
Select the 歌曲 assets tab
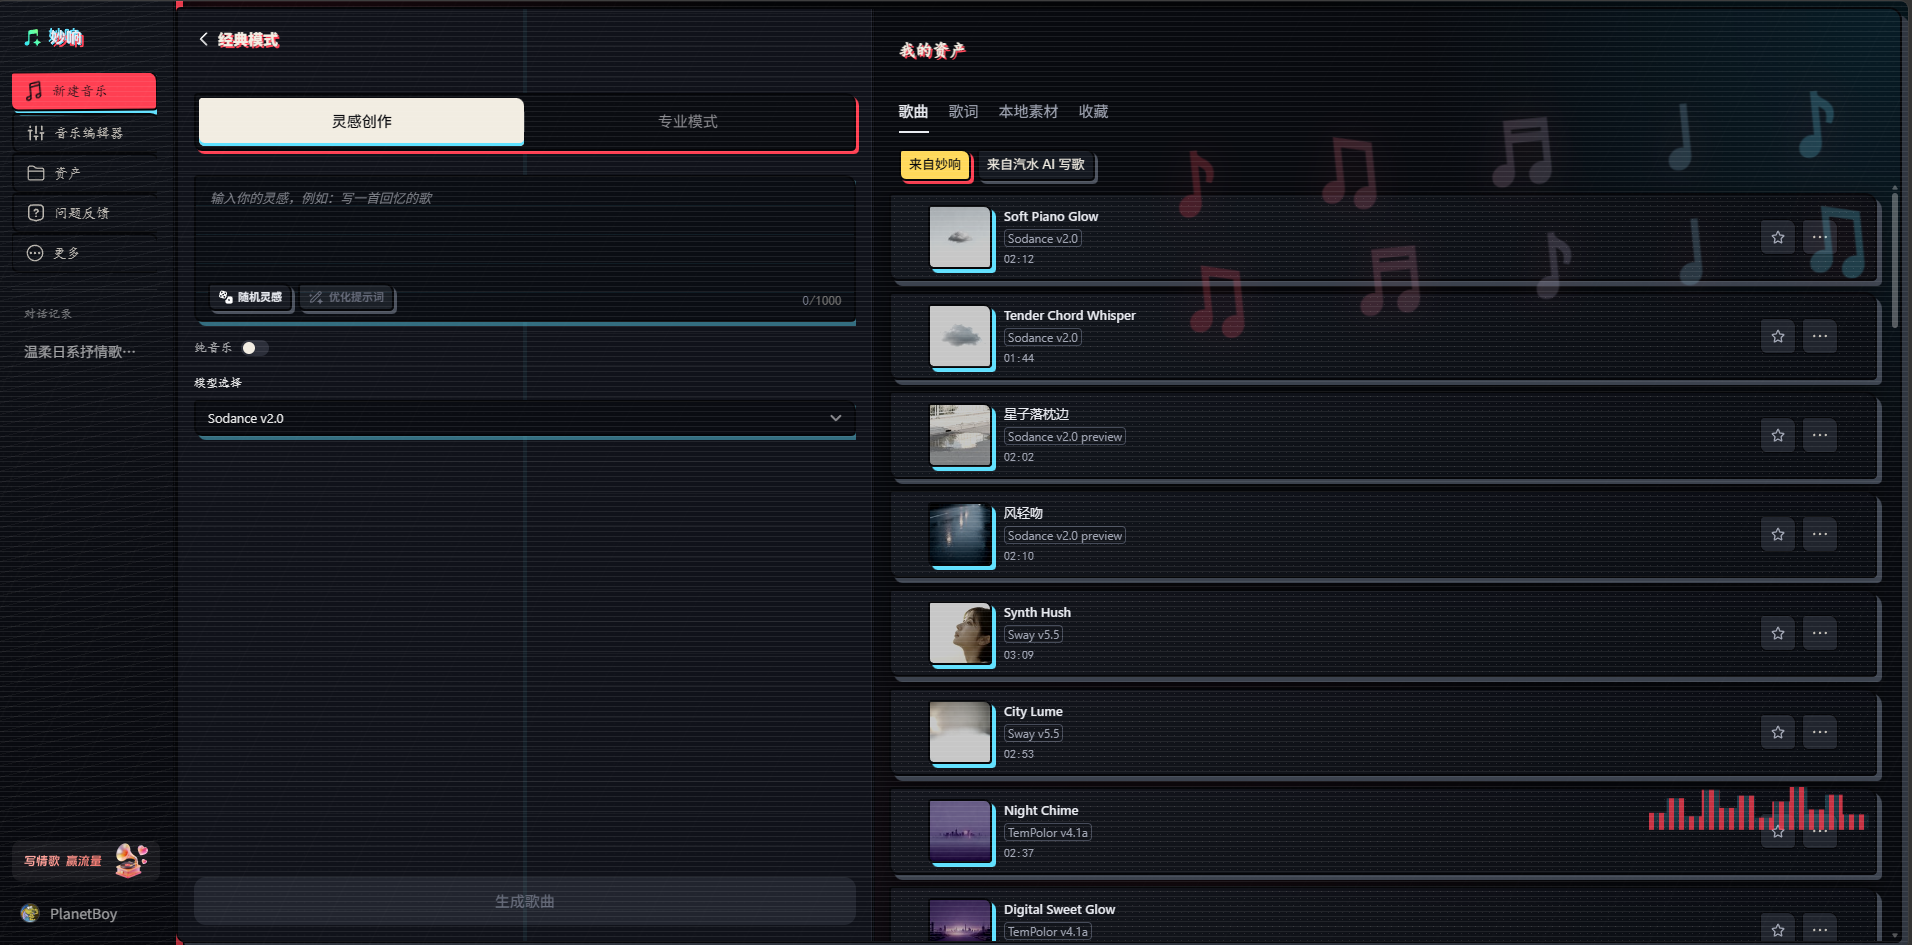click(913, 112)
